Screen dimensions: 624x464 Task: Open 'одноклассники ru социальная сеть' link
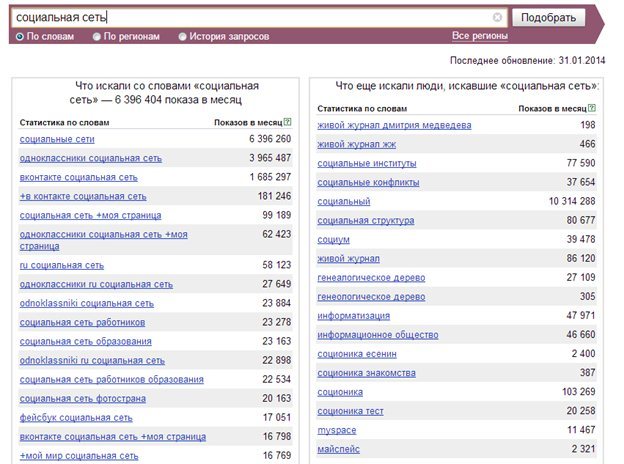point(96,285)
